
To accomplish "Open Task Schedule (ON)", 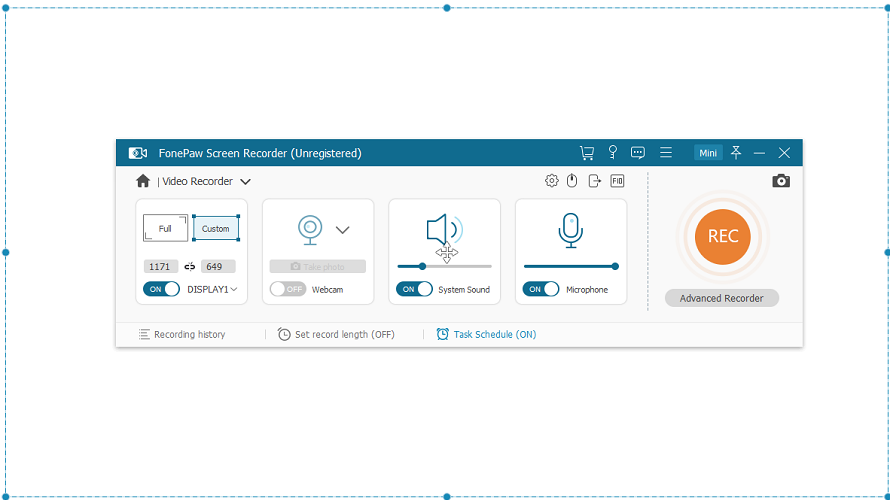I will (486, 334).
